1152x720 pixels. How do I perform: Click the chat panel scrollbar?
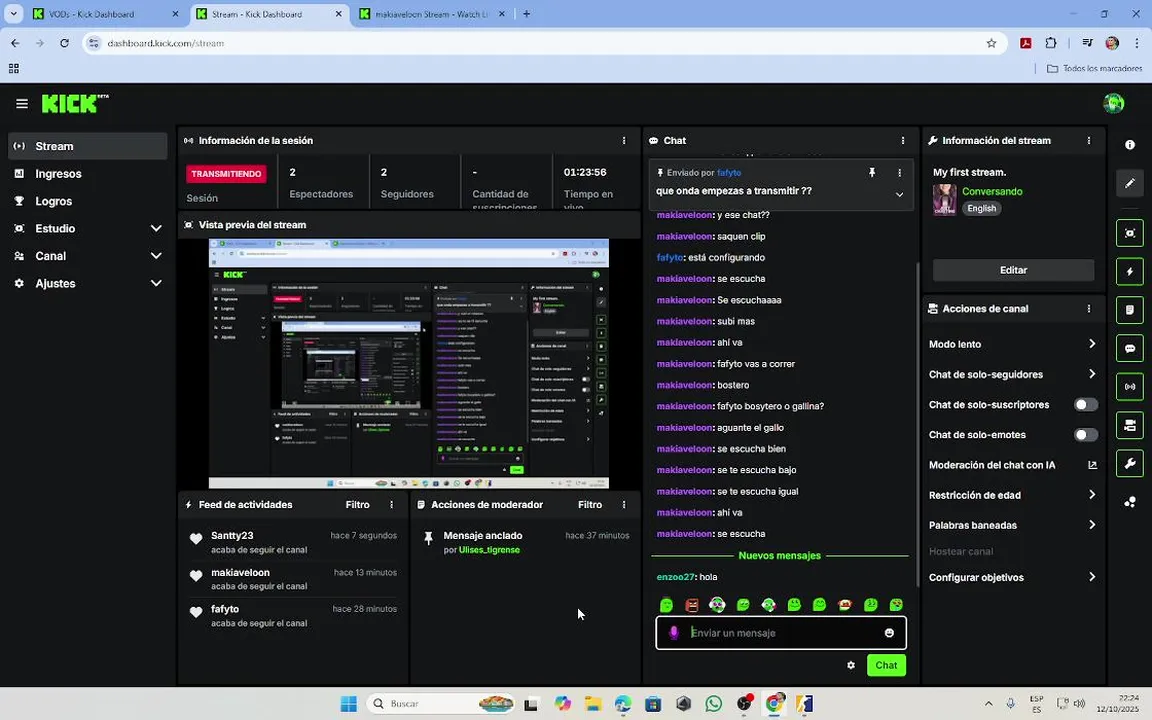[x=917, y=424]
